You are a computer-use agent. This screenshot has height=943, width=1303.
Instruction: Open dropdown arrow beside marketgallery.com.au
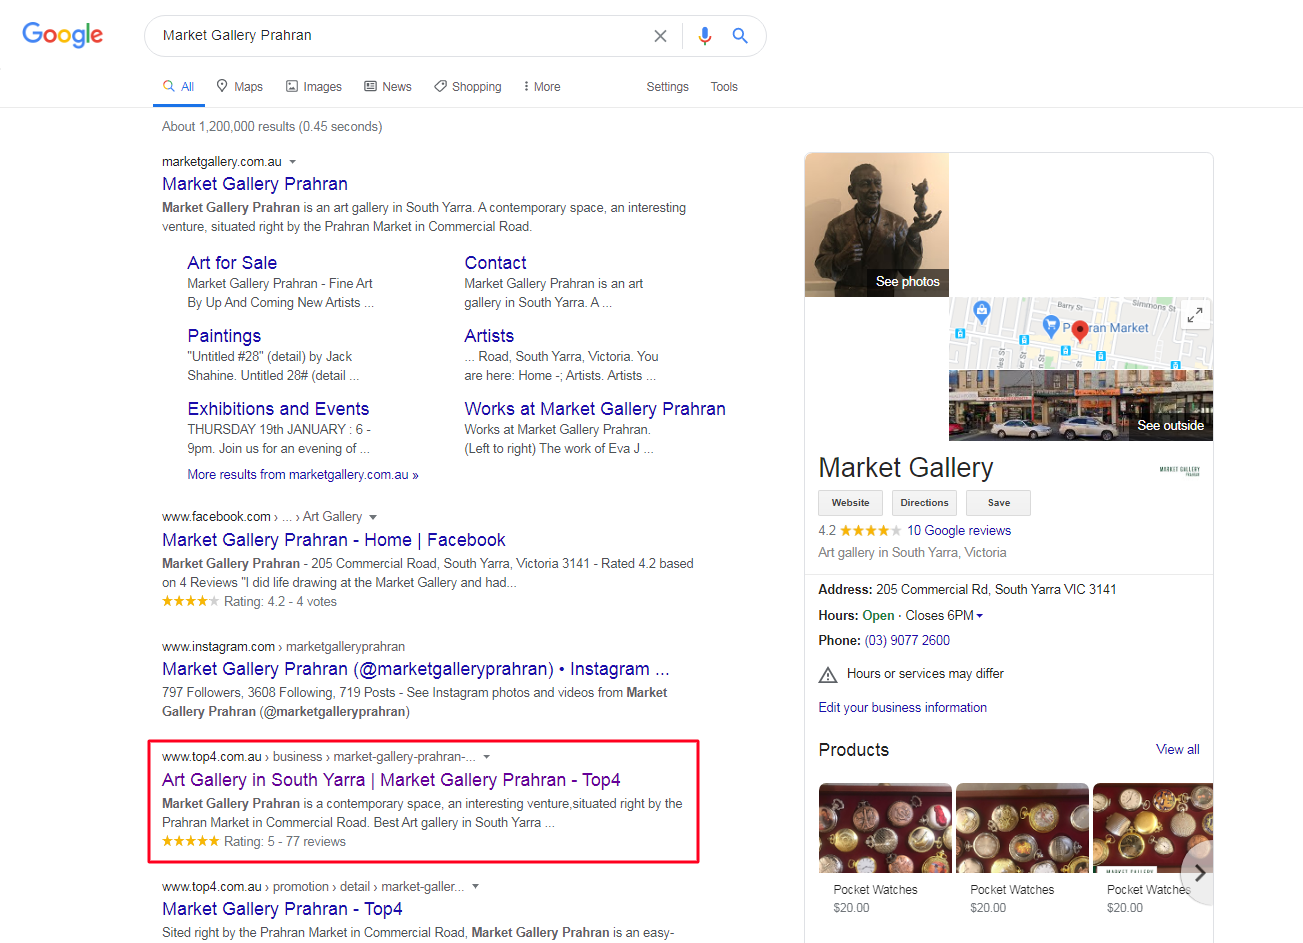(293, 162)
